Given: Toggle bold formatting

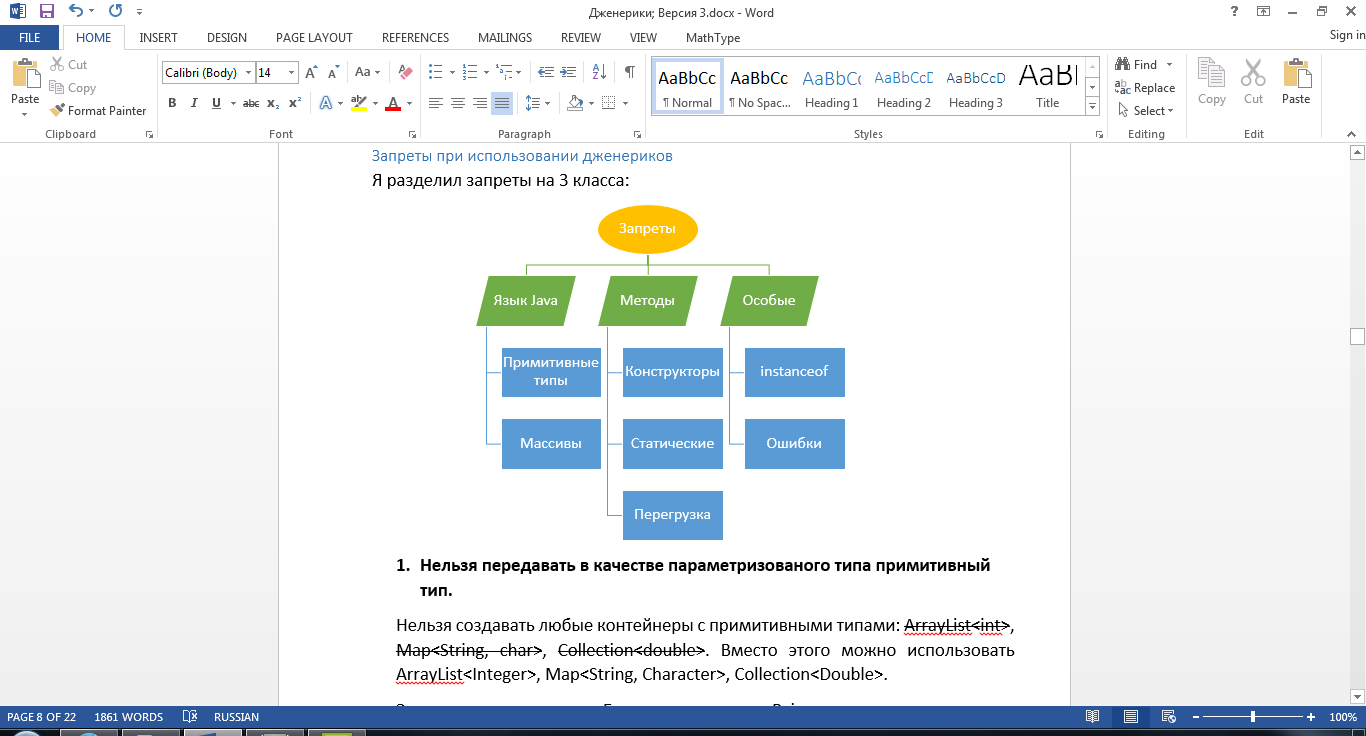Looking at the screenshot, I should pos(172,103).
